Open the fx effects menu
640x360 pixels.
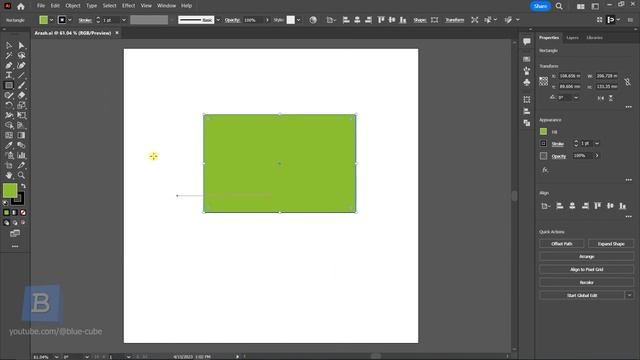point(545,170)
